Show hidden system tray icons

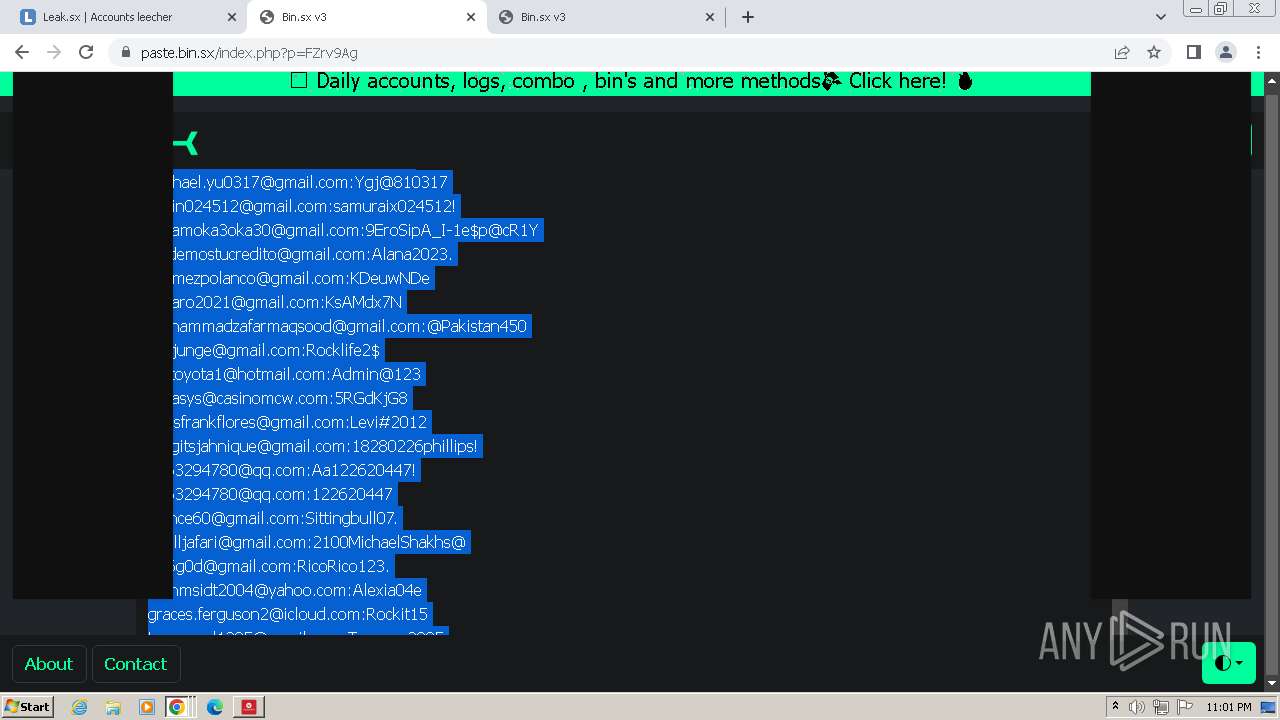click(1116, 707)
